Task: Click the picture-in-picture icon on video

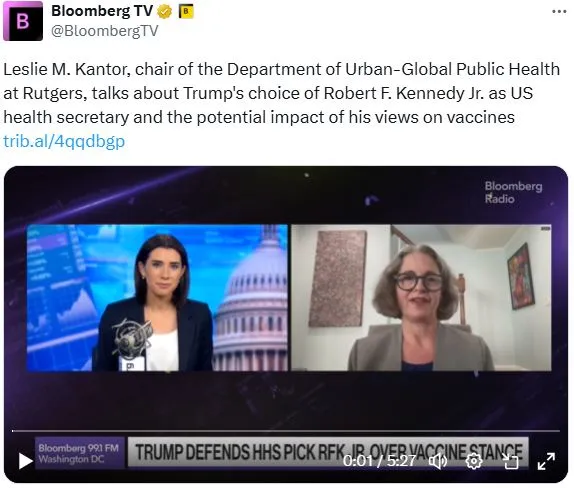Action: pos(510,461)
